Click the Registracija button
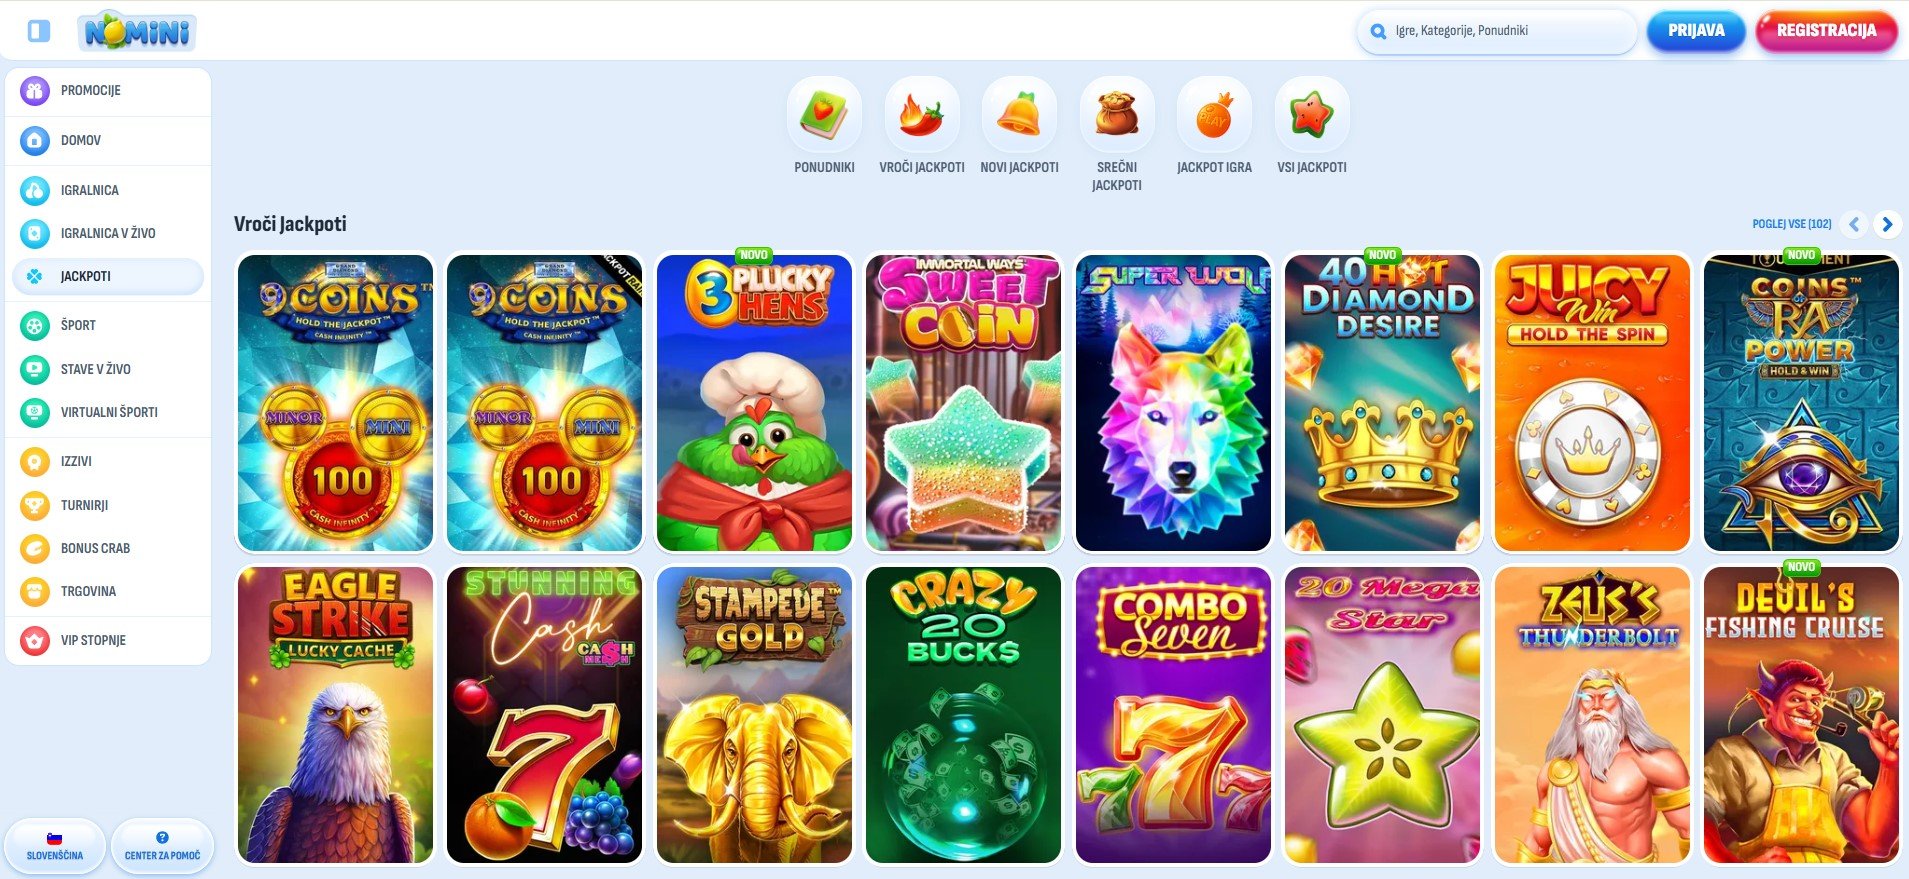 [x=1826, y=31]
